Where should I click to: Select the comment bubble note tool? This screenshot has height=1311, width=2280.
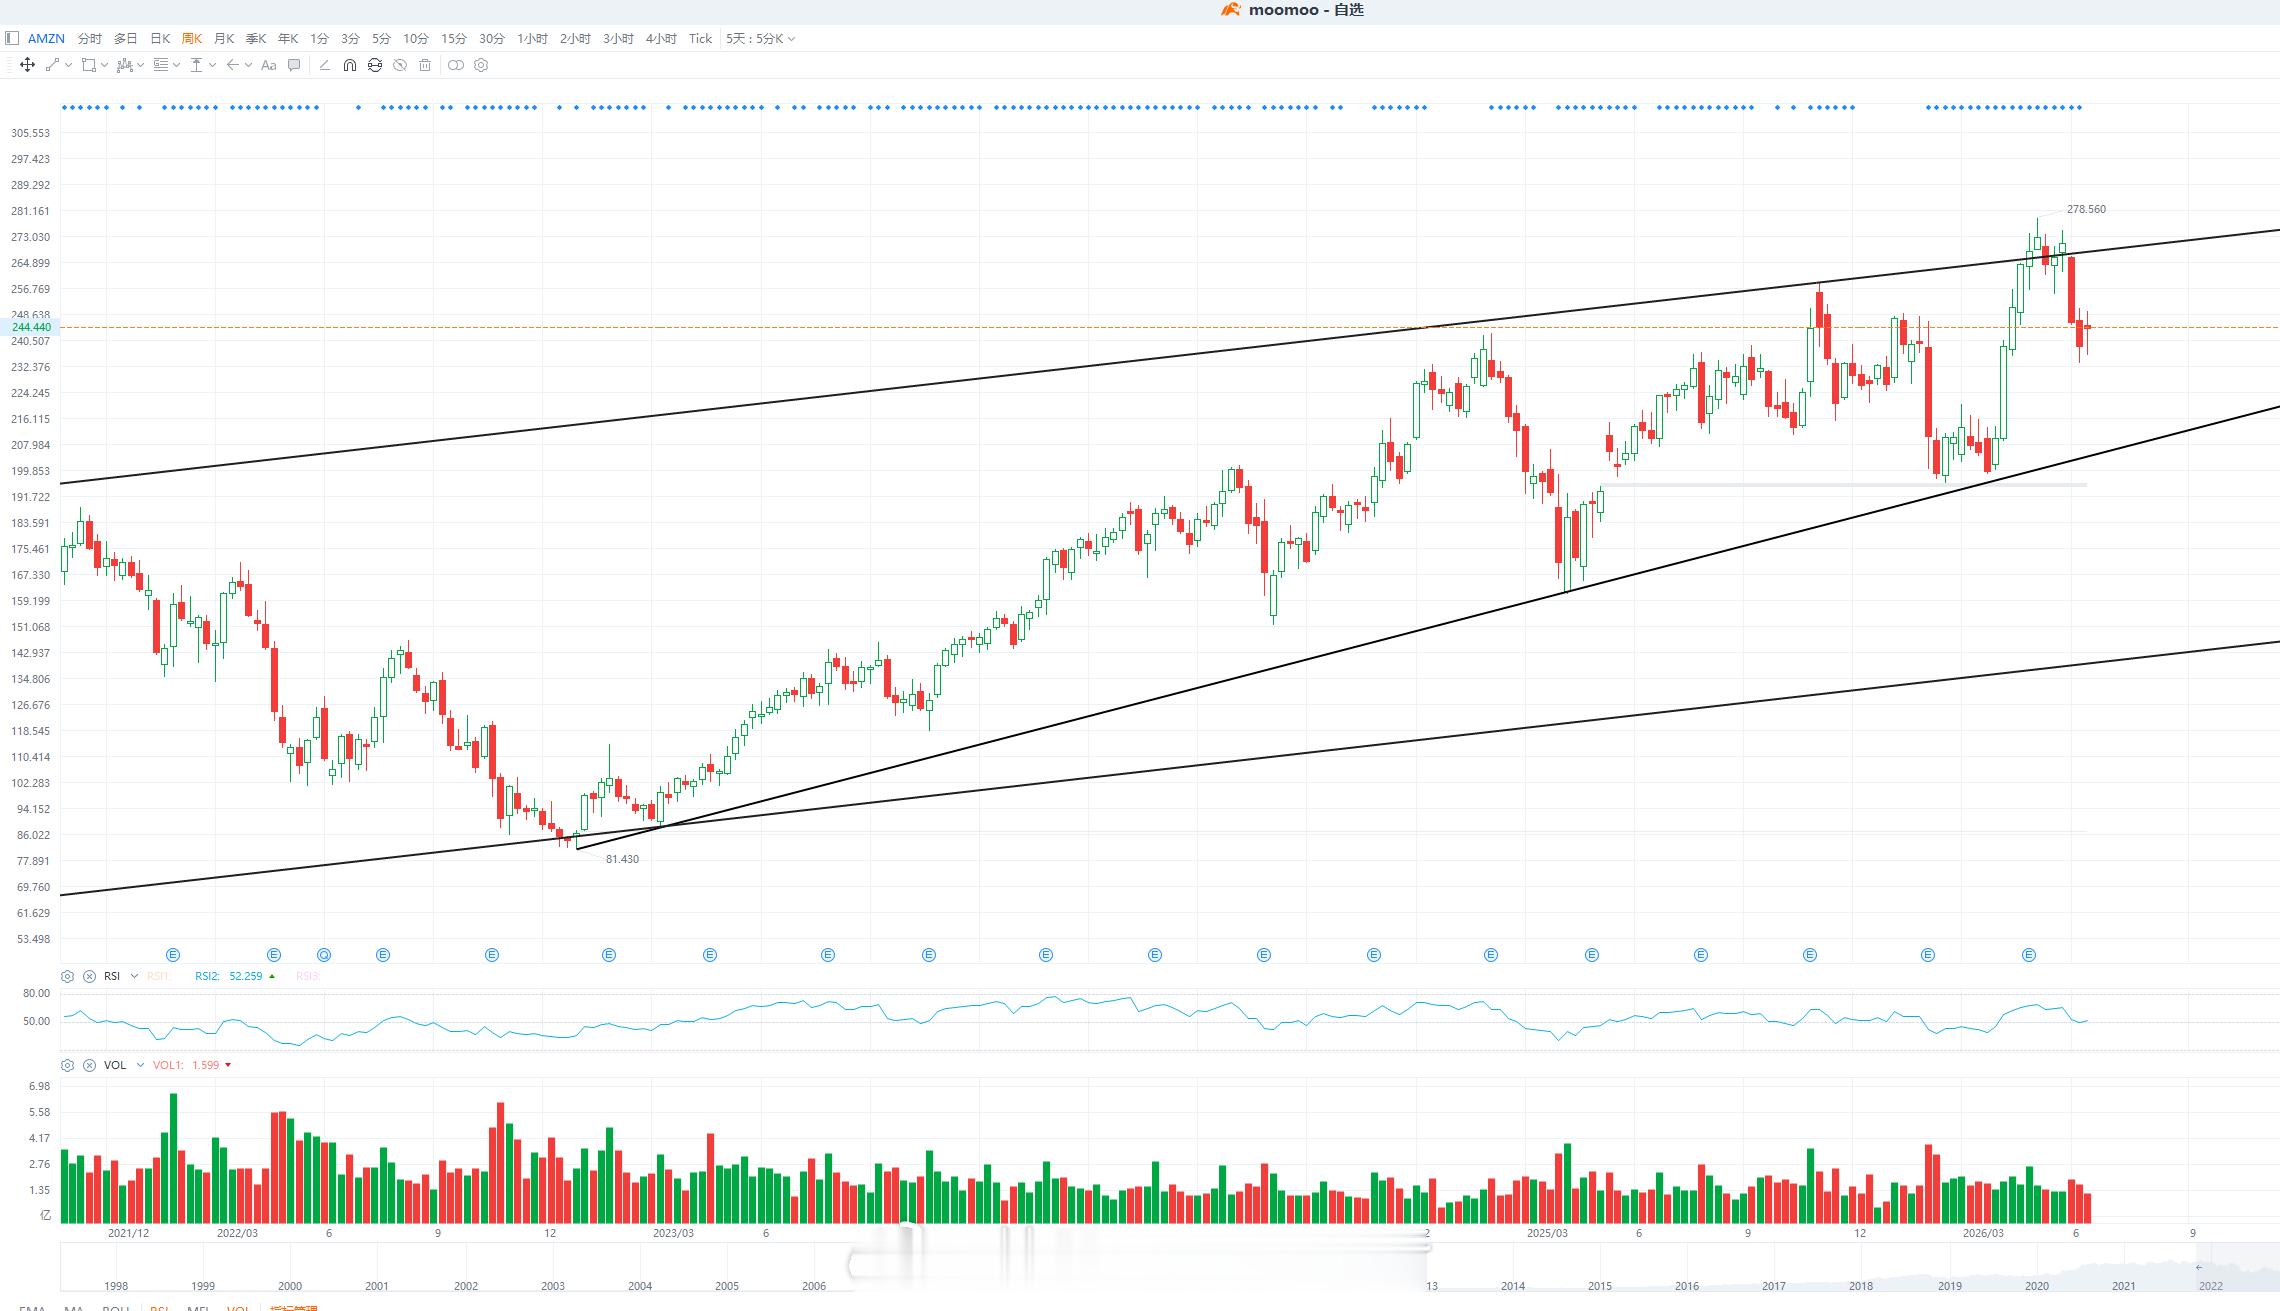click(294, 65)
